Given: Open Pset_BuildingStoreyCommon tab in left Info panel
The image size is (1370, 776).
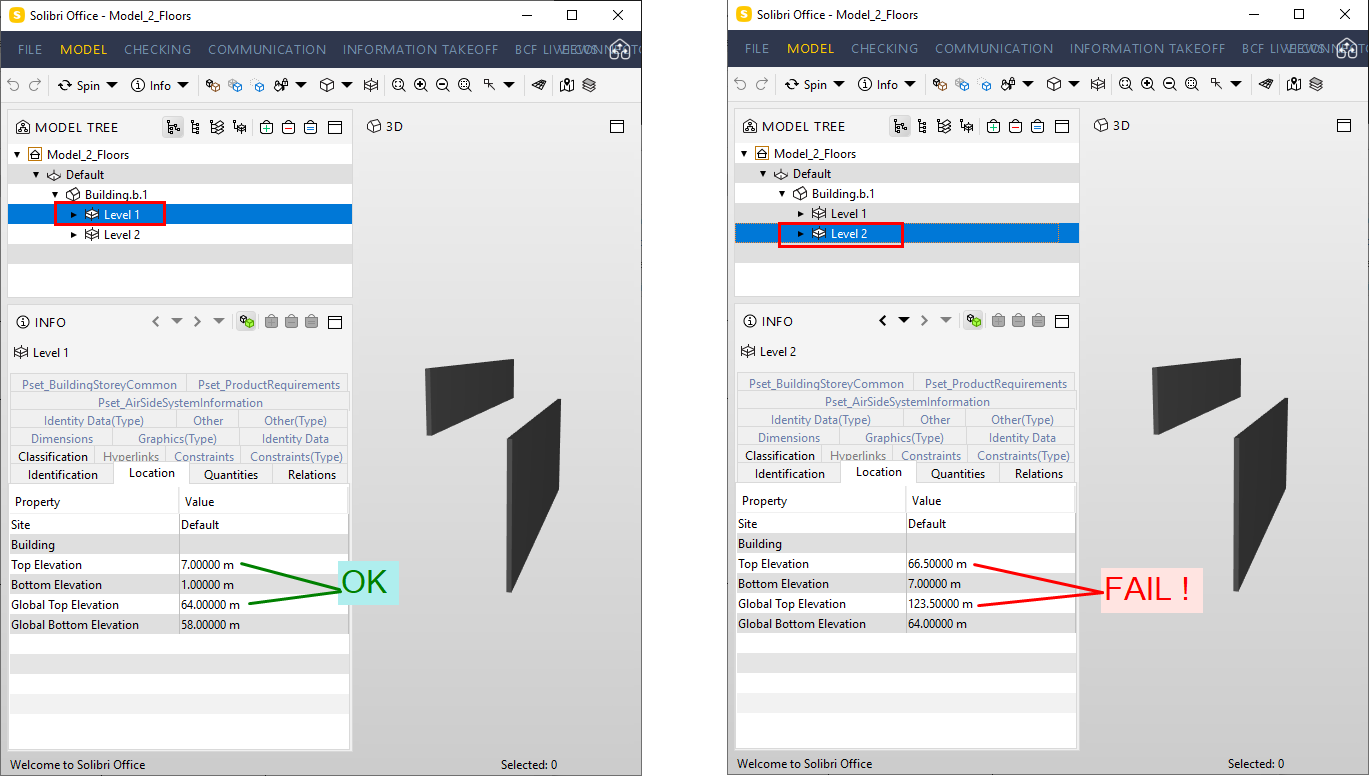Looking at the screenshot, I should (x=98, y=384).
